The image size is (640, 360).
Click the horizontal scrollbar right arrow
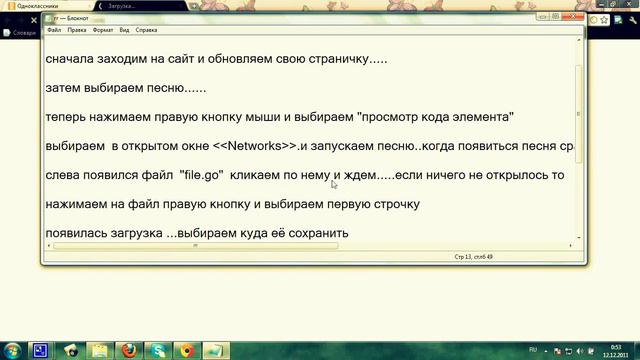(x=571, y=246)
